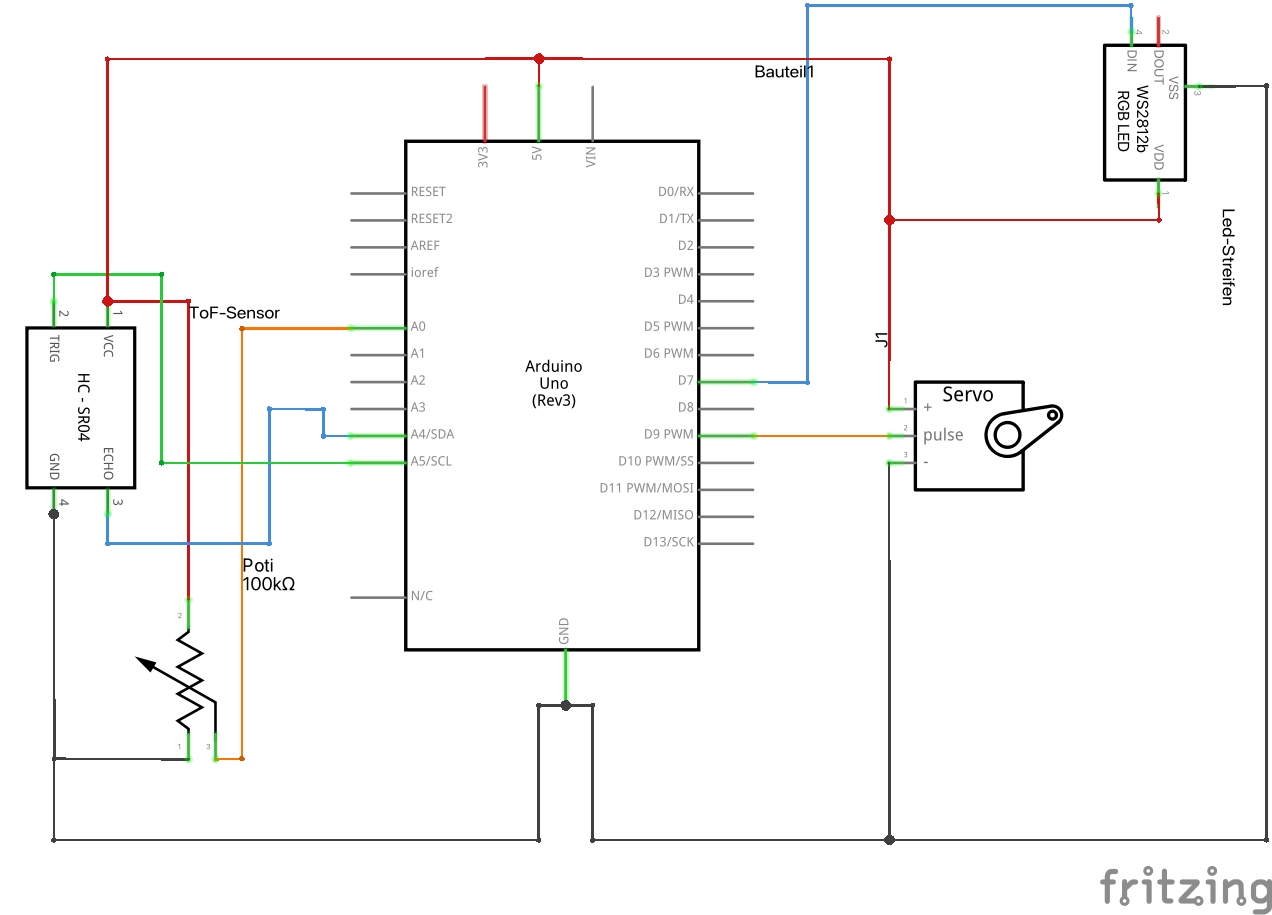Select the D5 PWM pin label
Screen dimensions: 1272x915
[x=669, y=326]
